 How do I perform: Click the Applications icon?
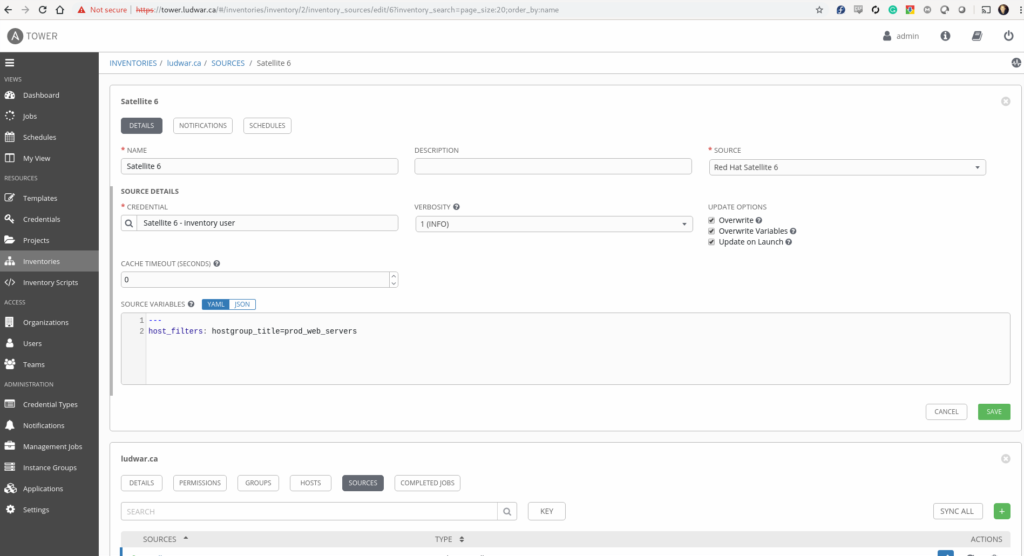10,488
